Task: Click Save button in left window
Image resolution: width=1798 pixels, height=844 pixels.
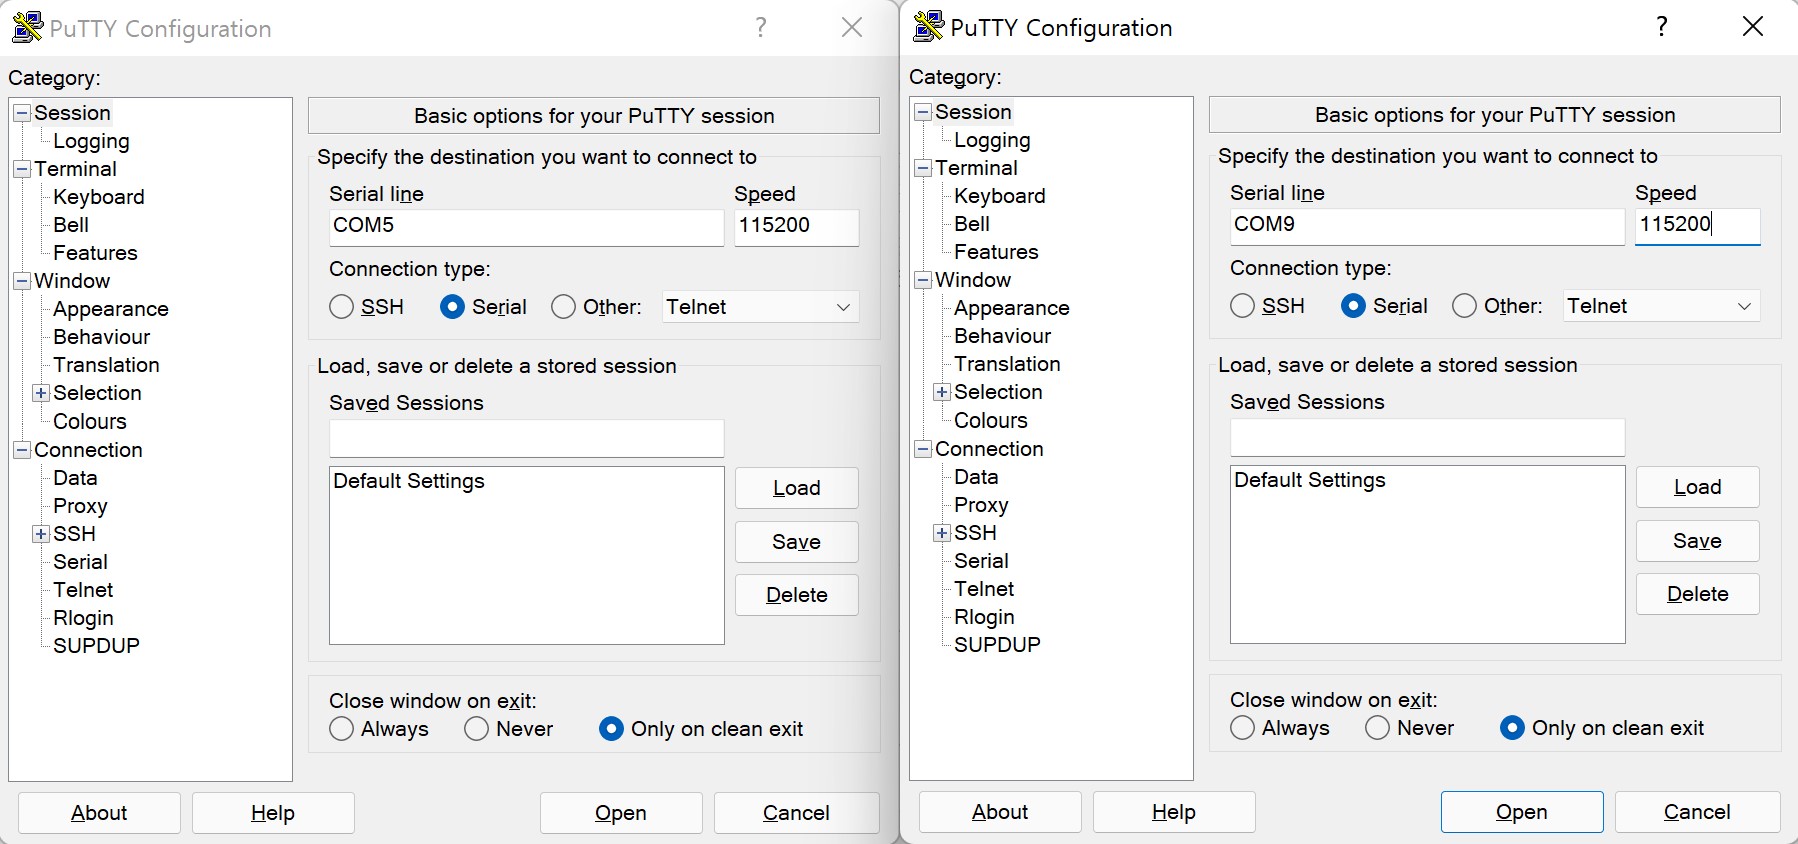Action: pos(797,542)
